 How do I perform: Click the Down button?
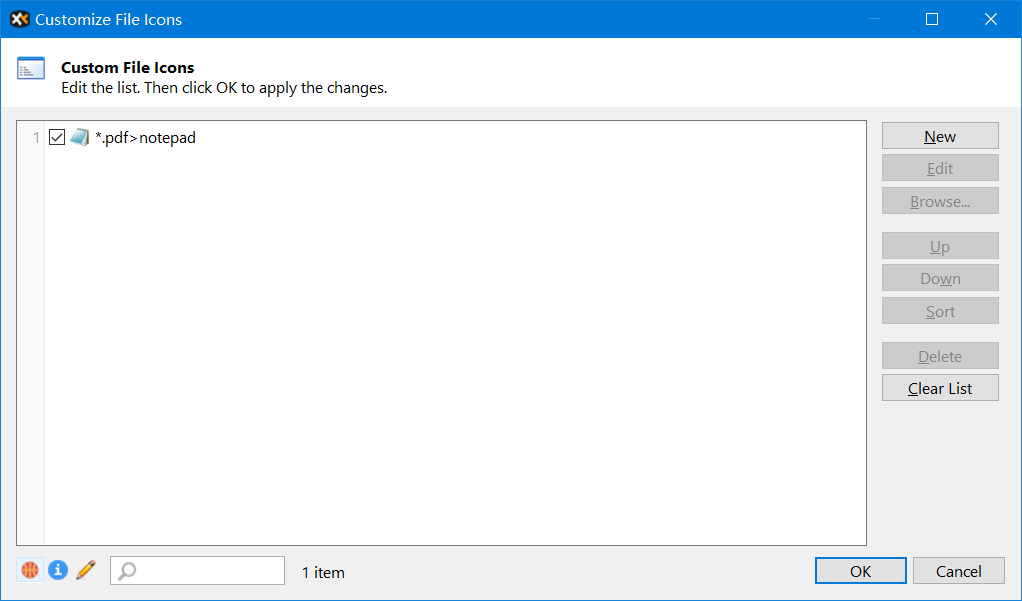940,278
